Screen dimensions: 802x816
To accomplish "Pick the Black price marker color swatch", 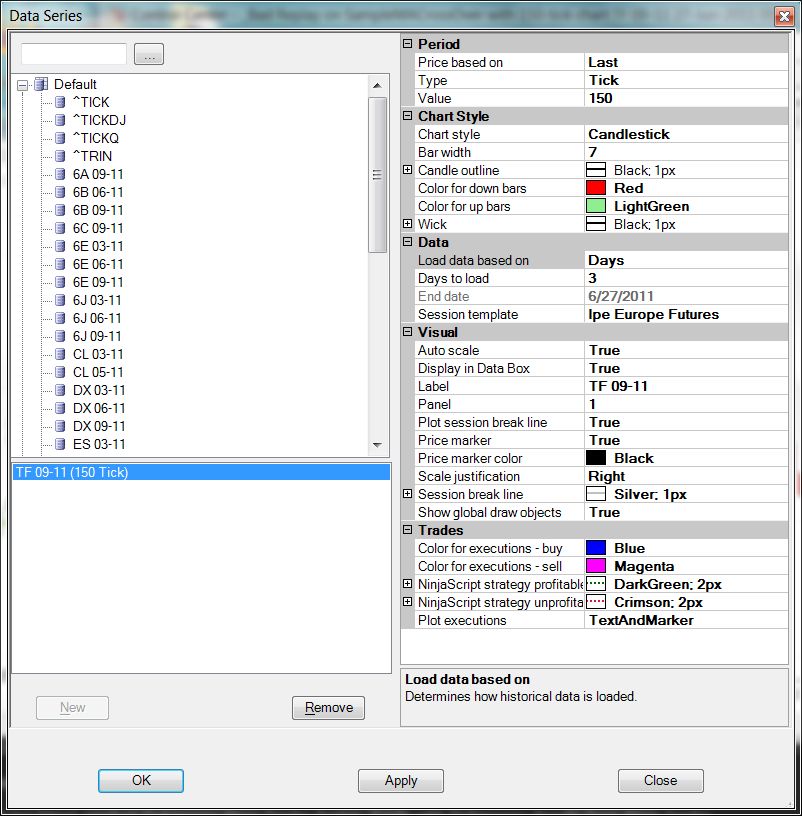I will coord(596,458).
